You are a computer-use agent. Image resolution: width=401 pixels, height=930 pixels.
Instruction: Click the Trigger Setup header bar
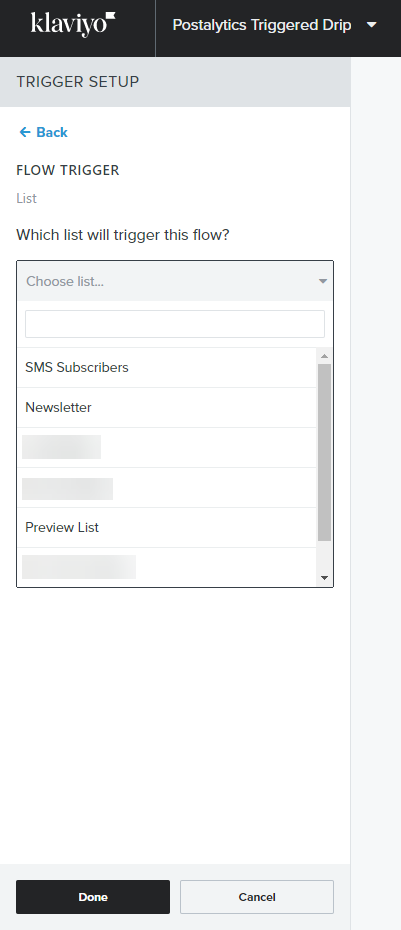pos(175,82)
